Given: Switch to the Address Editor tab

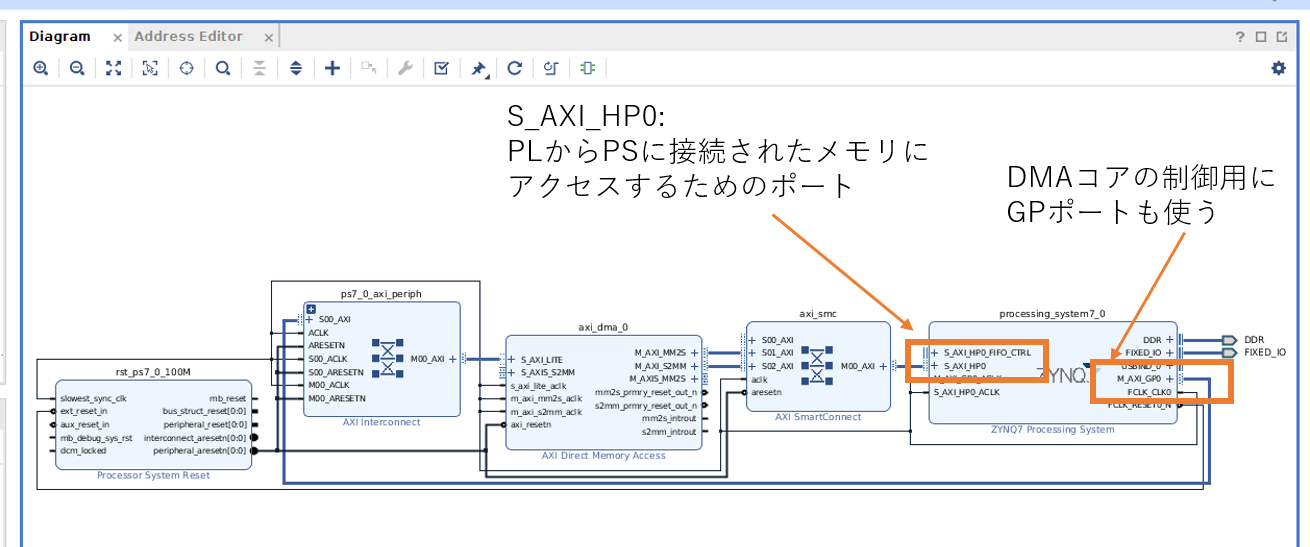Looking at the screenshot, I should 188,37.
